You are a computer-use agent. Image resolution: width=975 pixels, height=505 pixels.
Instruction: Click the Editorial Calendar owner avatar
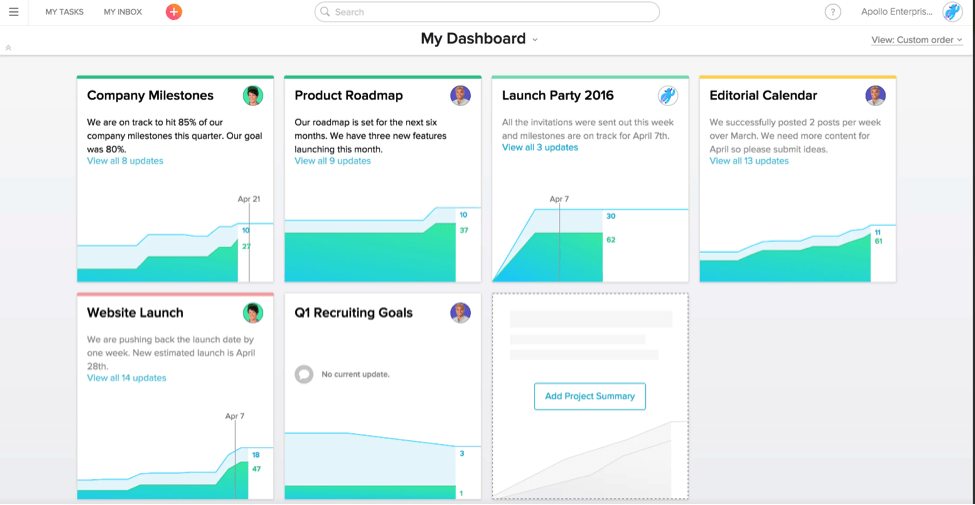[x=876, y=96]
